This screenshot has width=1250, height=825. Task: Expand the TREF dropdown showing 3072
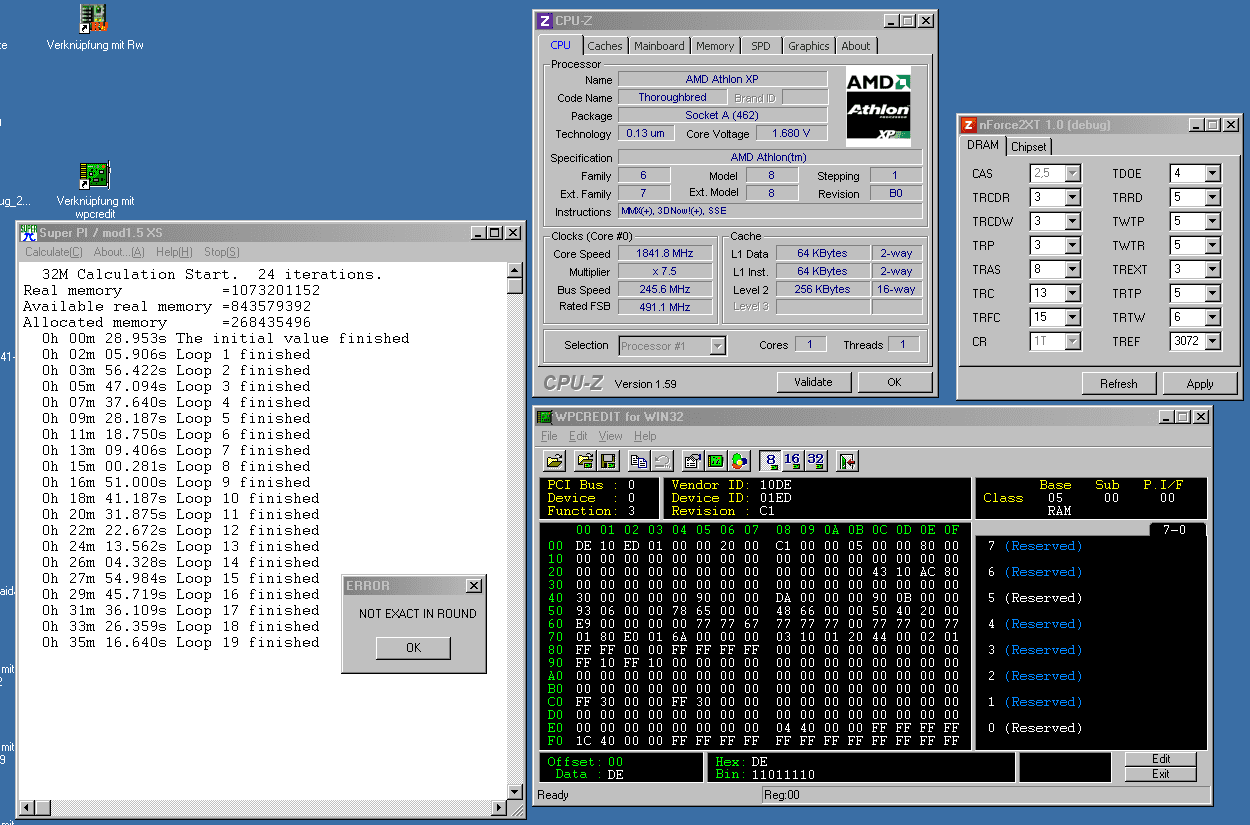[1213, 342]
